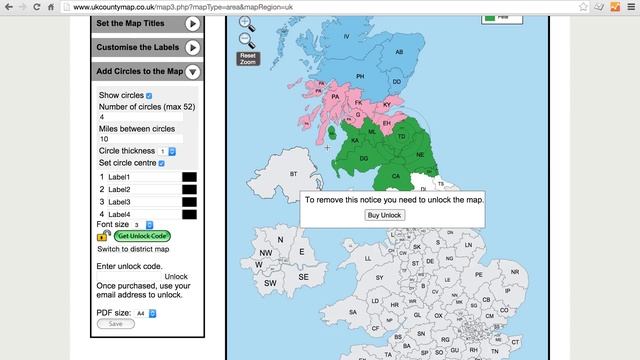Select the SE region of the inset map
This screenshot has height=360, width=640.
303,277
